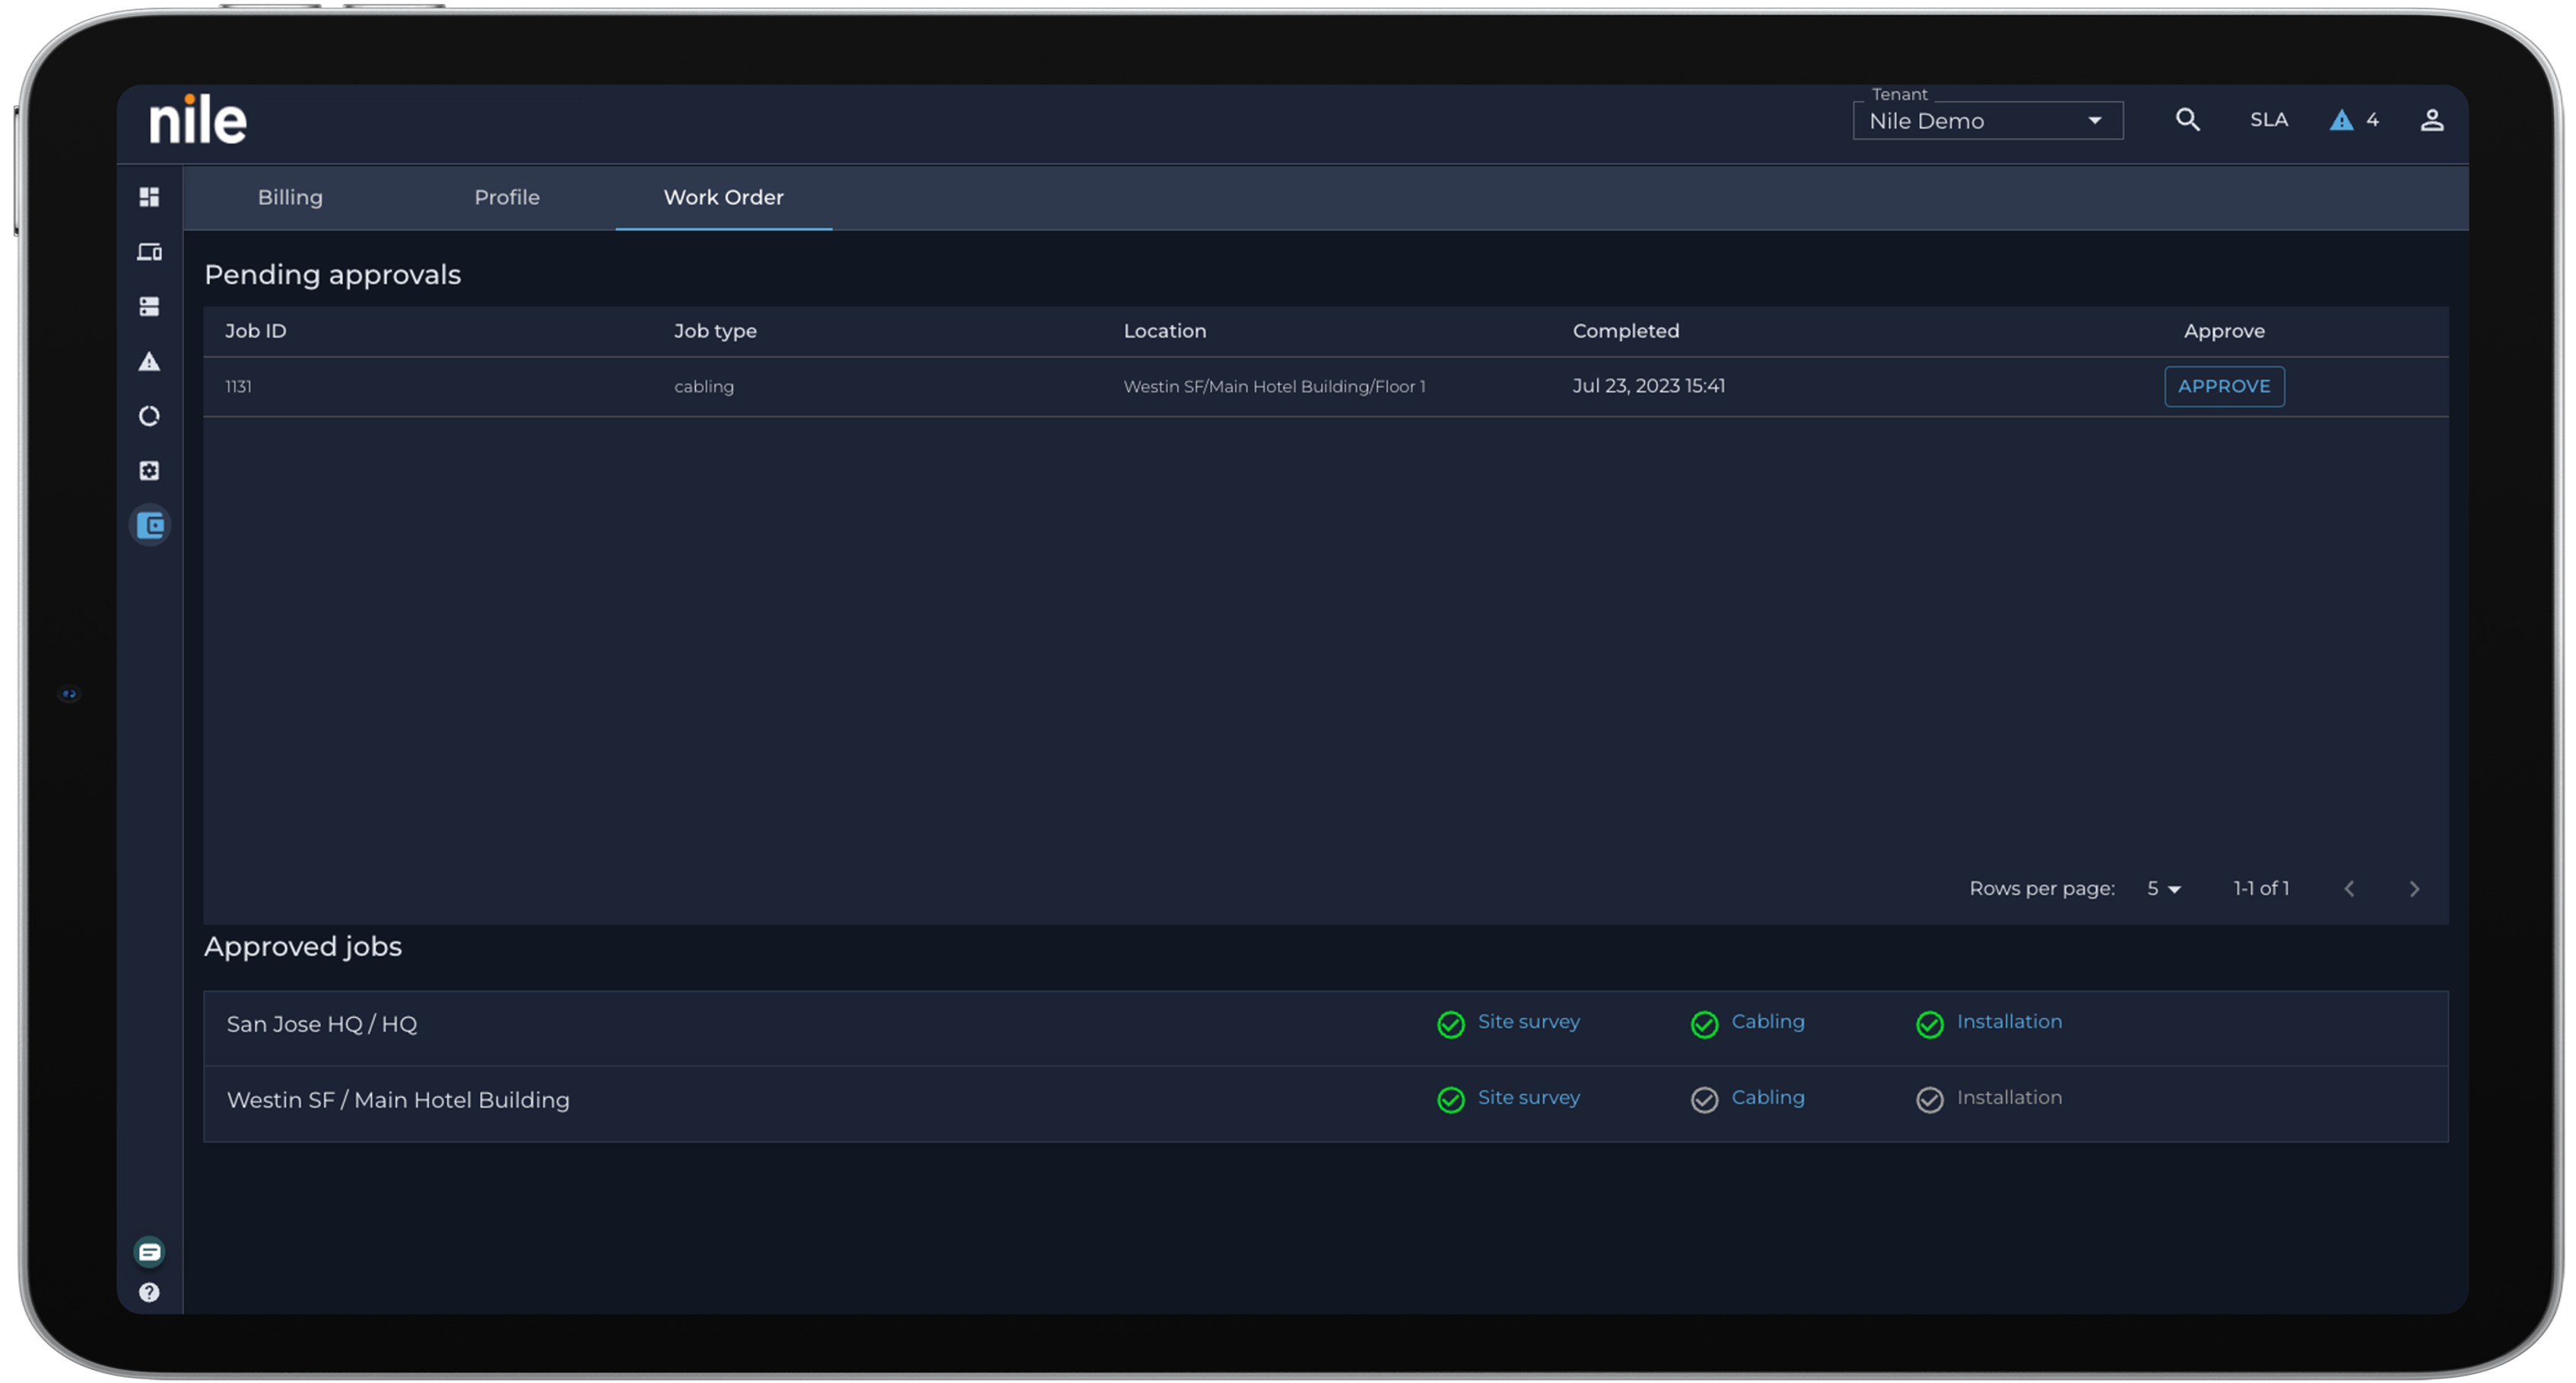Open the settings gear icon in sidebar
Screen dimensions: 2576x1383
tap(149, 470)
